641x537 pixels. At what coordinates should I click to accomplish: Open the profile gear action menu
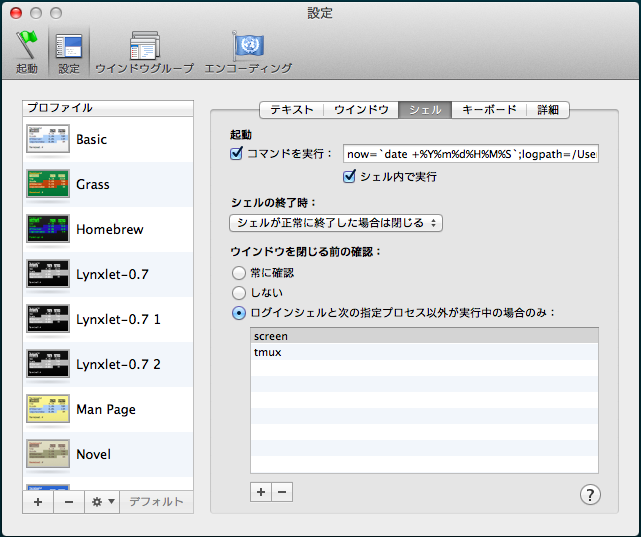102,502
